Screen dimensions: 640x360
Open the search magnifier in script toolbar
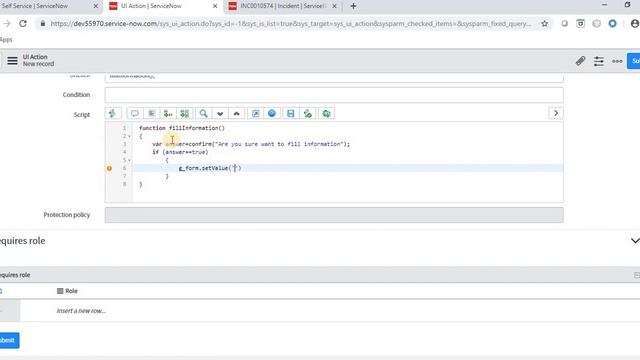click(x=203, y=113)
